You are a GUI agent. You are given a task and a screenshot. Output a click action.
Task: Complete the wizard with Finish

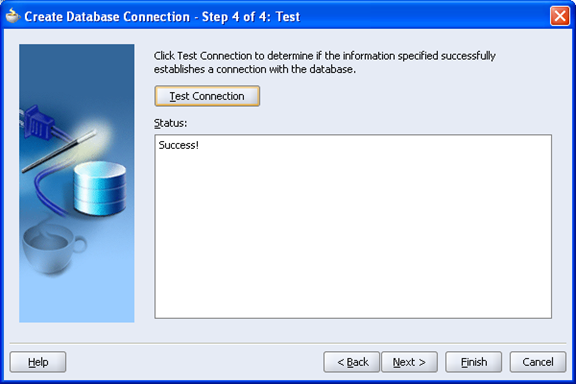[x=474, y=362]
